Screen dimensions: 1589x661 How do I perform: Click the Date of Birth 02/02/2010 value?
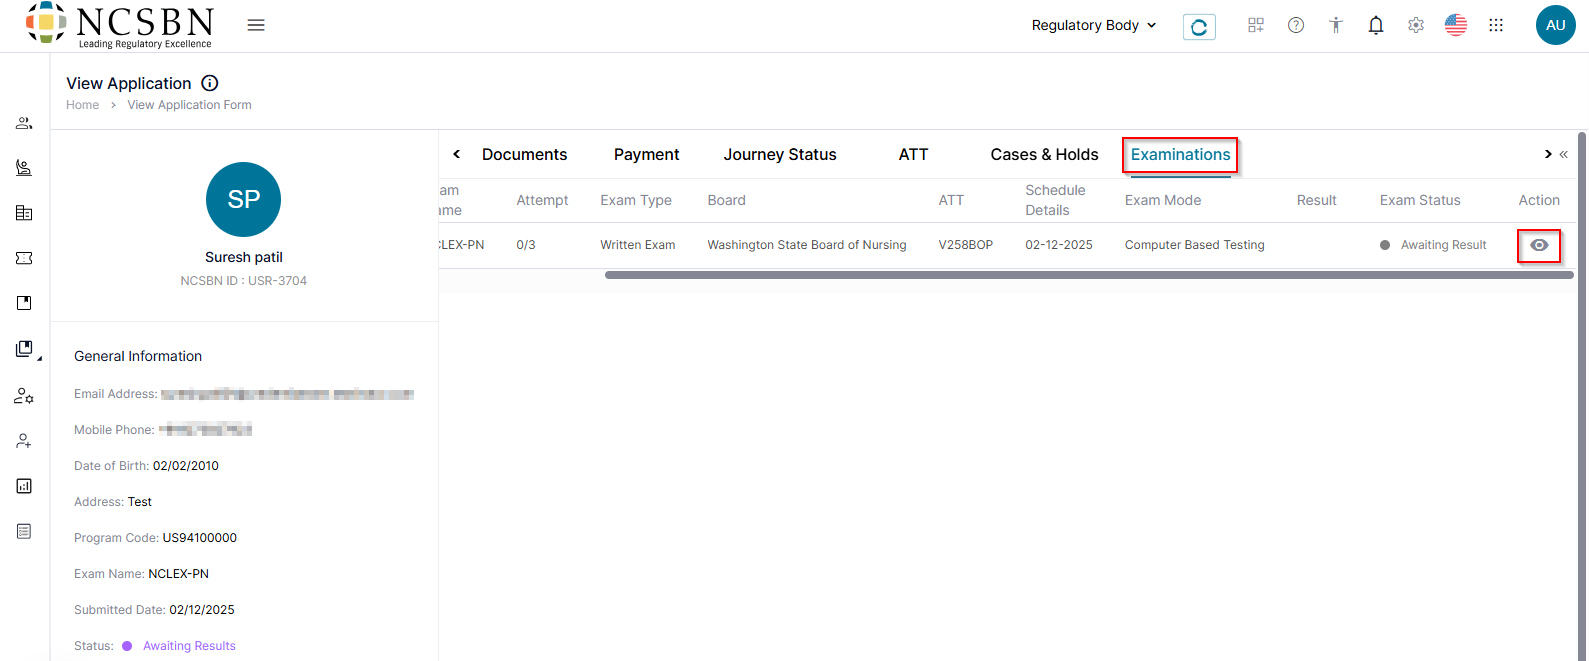186,466
